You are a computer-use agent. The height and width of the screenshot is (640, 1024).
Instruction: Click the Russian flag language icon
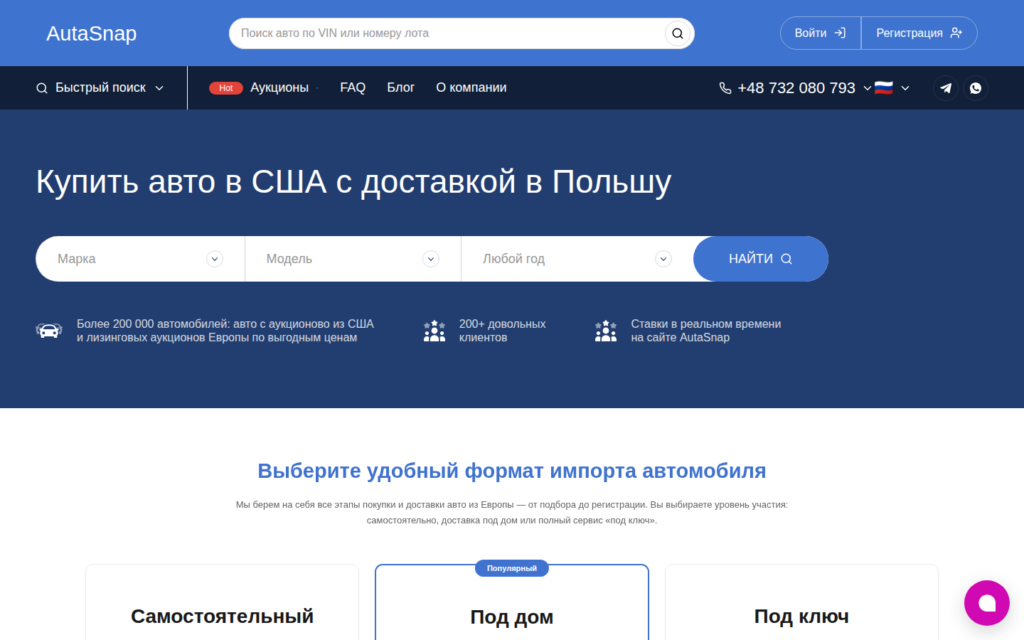[x=884, y=88]
